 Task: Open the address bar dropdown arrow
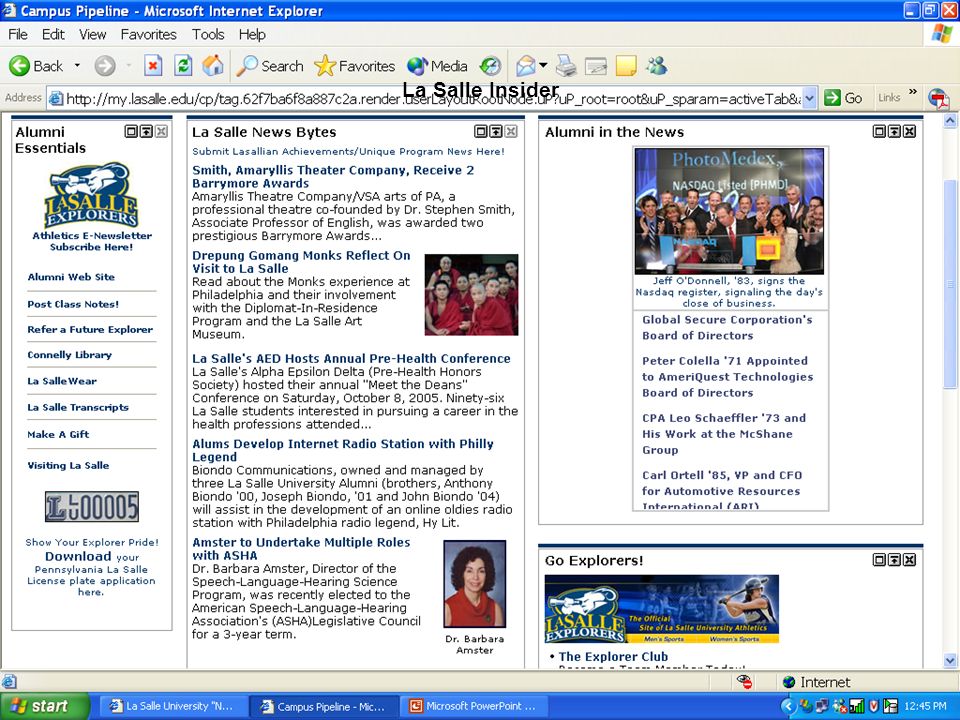click(809, 98)
